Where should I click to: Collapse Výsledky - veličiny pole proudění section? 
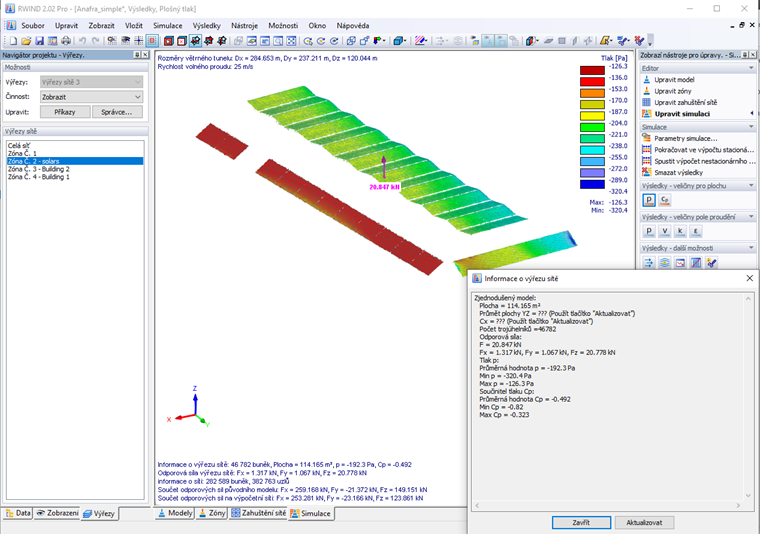coord(751,217)
